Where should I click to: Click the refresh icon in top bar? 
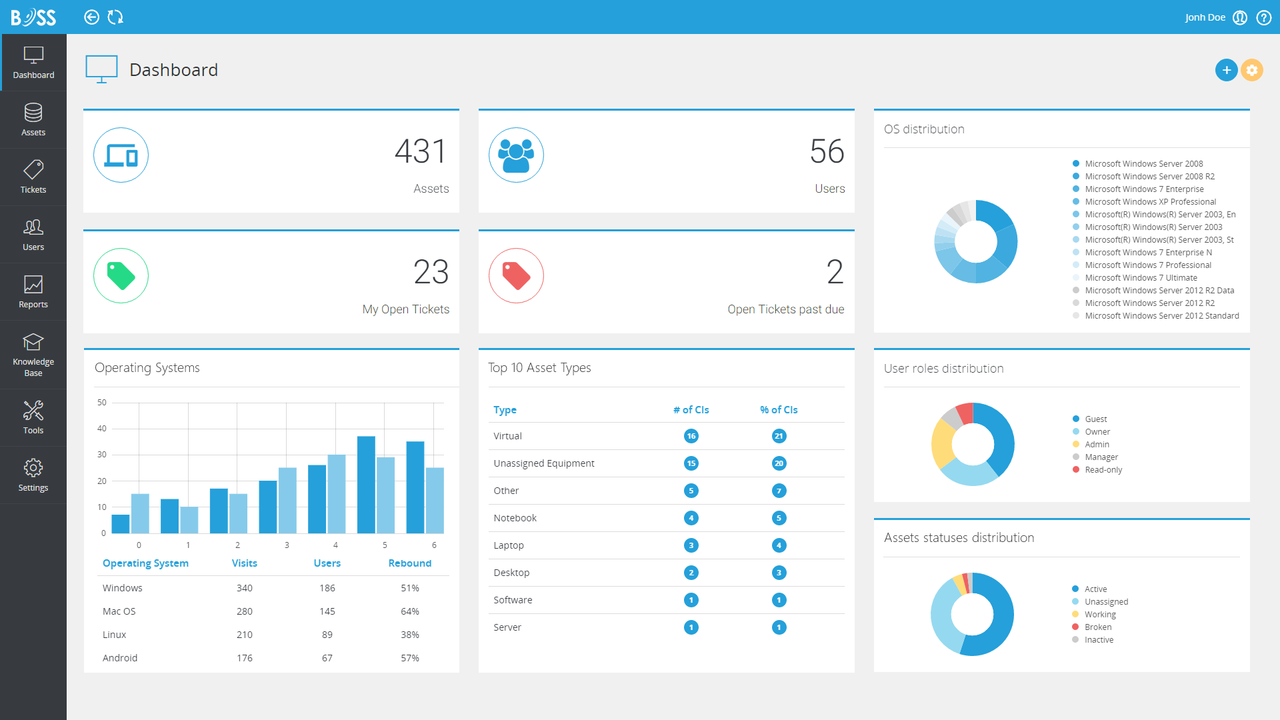(x=116, y=17)
